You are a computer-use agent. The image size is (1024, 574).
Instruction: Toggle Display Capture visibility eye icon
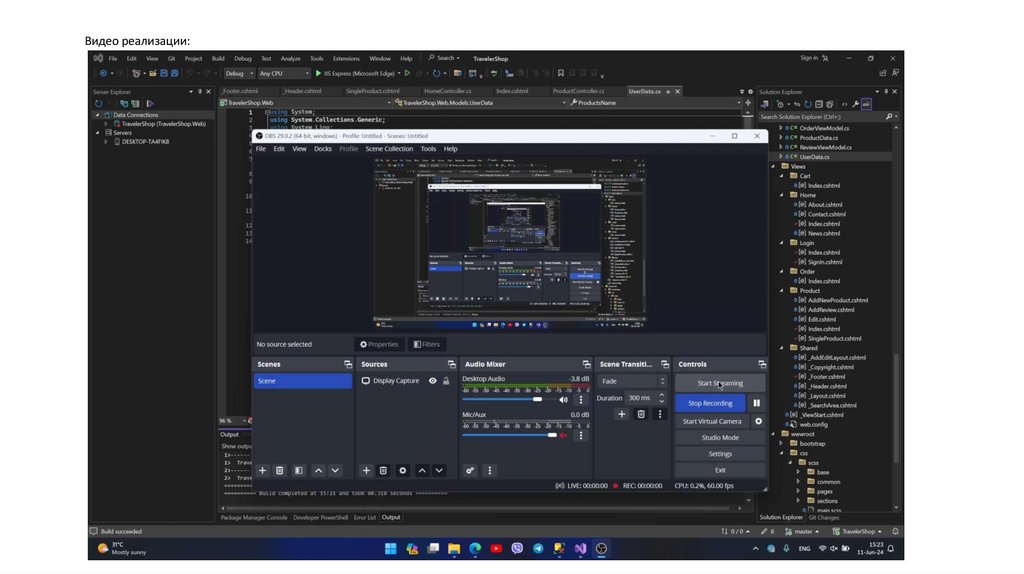(x=433, y=381)
